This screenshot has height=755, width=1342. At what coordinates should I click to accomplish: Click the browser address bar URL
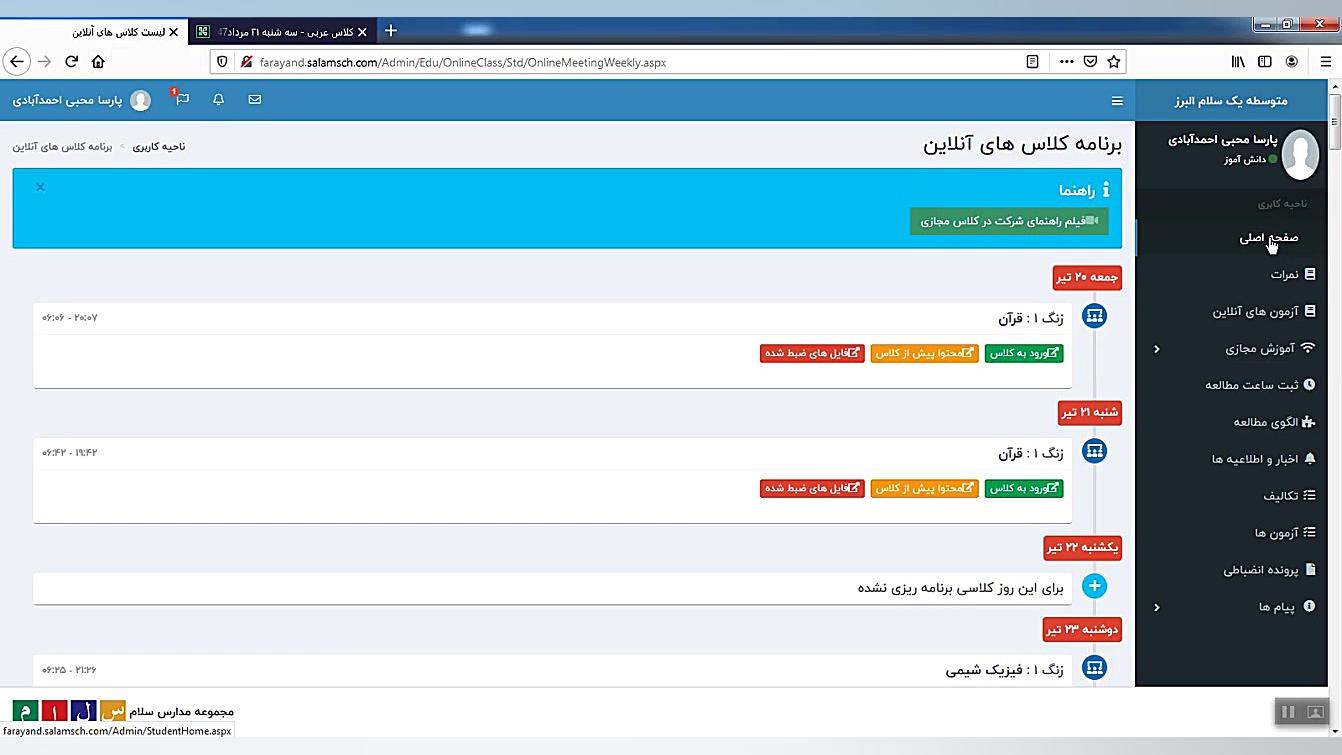tap(463, 62)
